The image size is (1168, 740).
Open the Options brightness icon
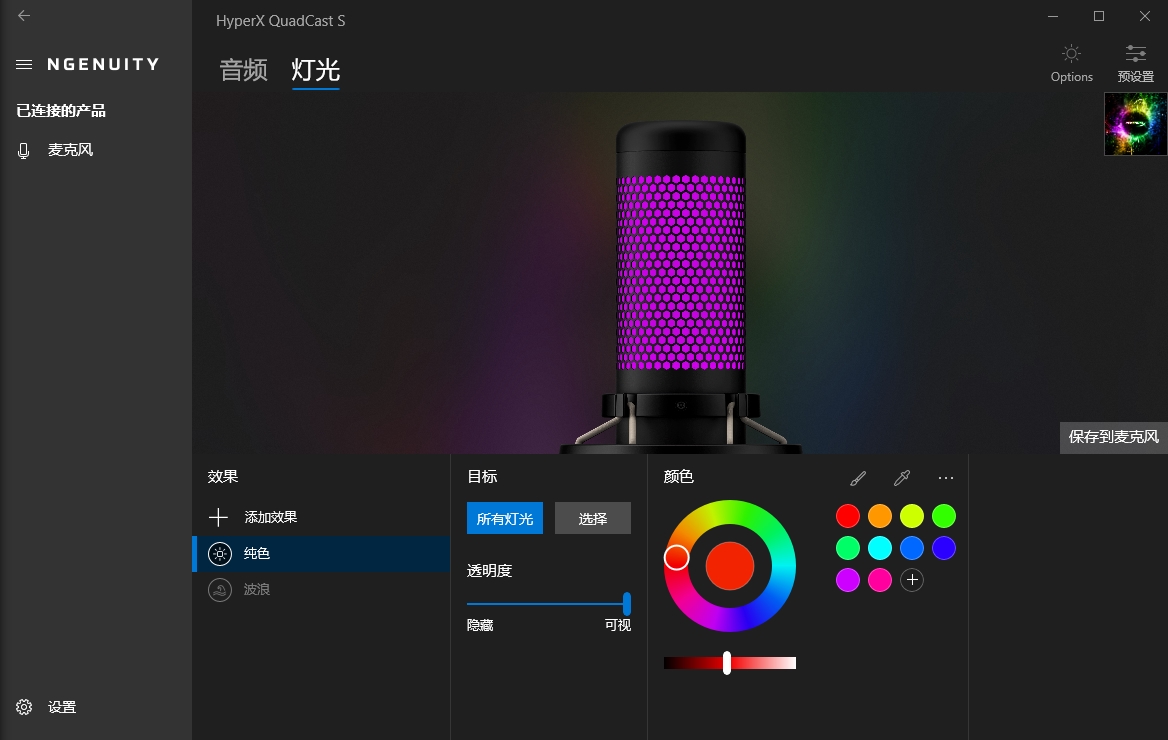(1071, 63)
